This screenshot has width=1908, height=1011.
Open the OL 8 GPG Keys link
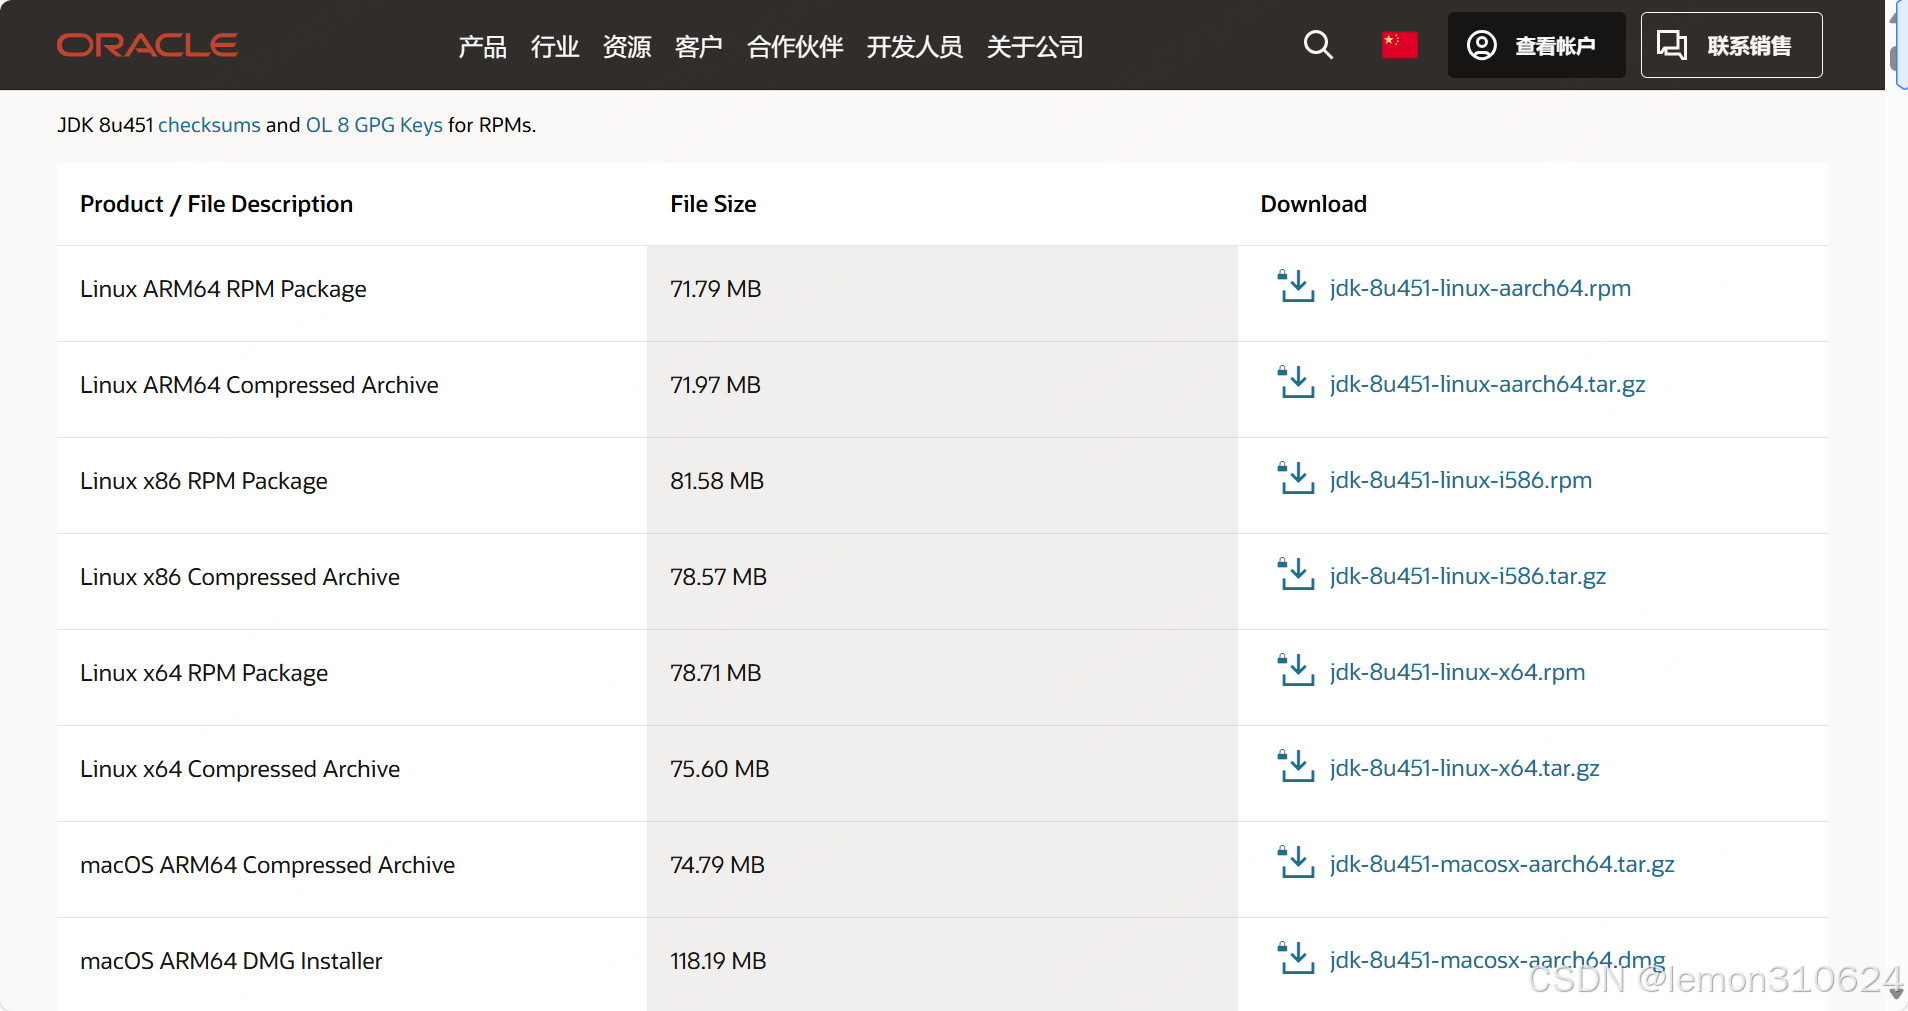coord(374,125)
